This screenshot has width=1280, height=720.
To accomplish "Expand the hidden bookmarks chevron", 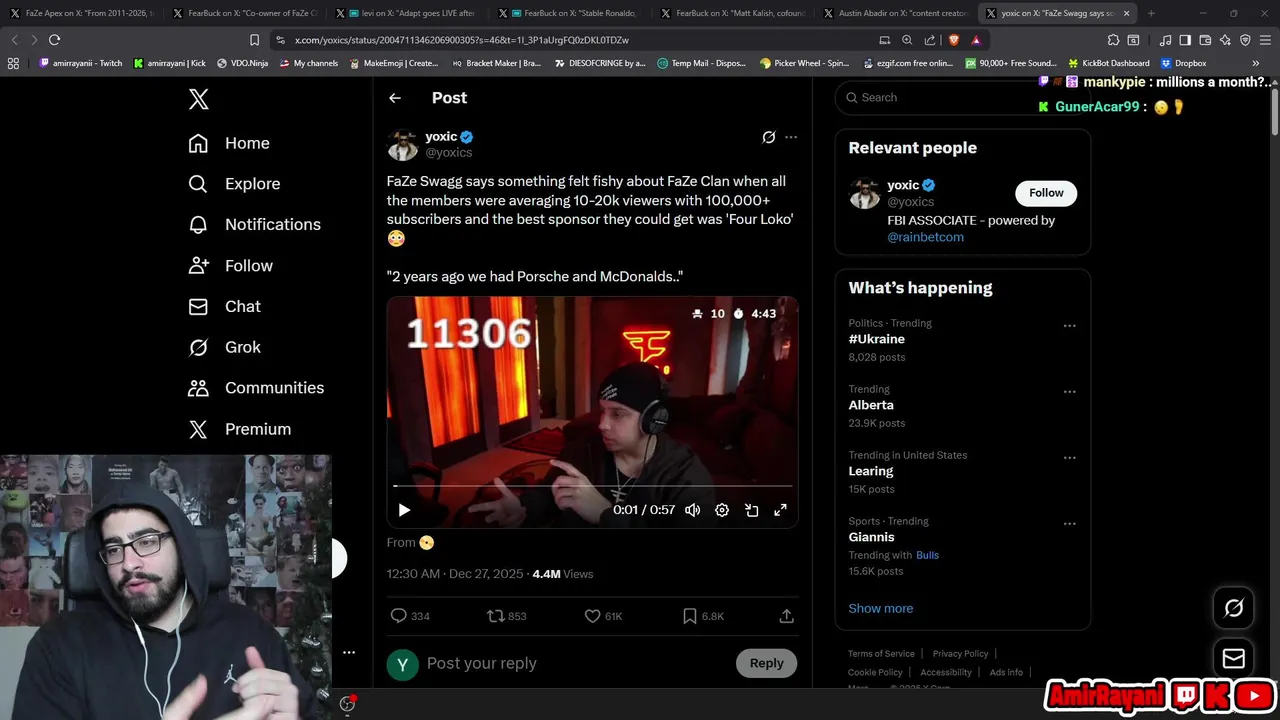I will click(x=1256, y=63).
